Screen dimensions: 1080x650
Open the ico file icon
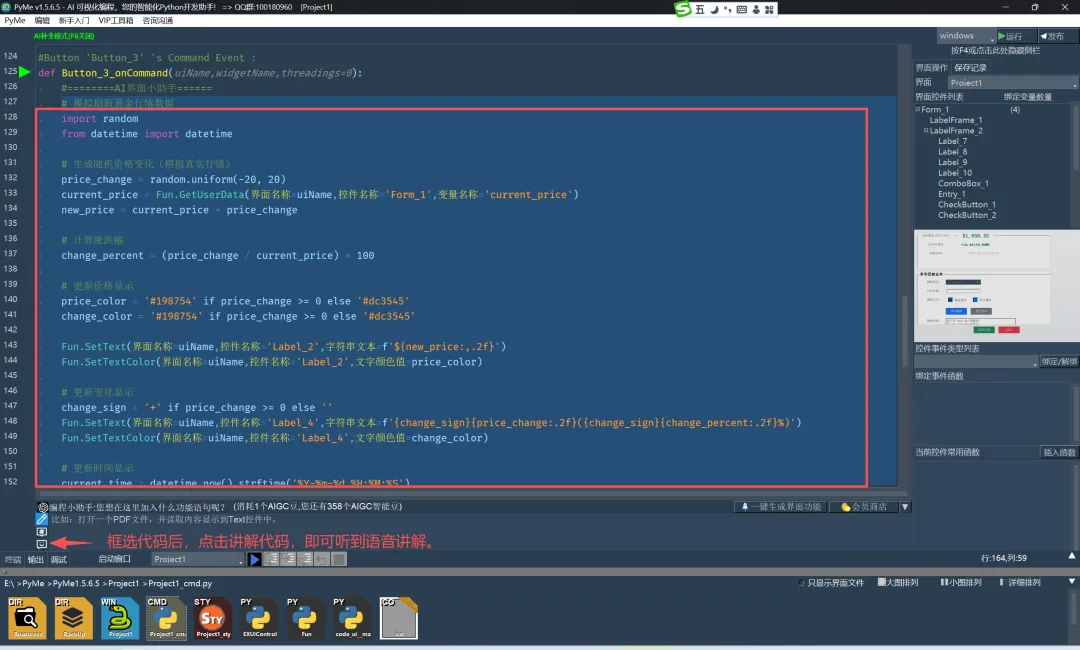tap(399, 618)
